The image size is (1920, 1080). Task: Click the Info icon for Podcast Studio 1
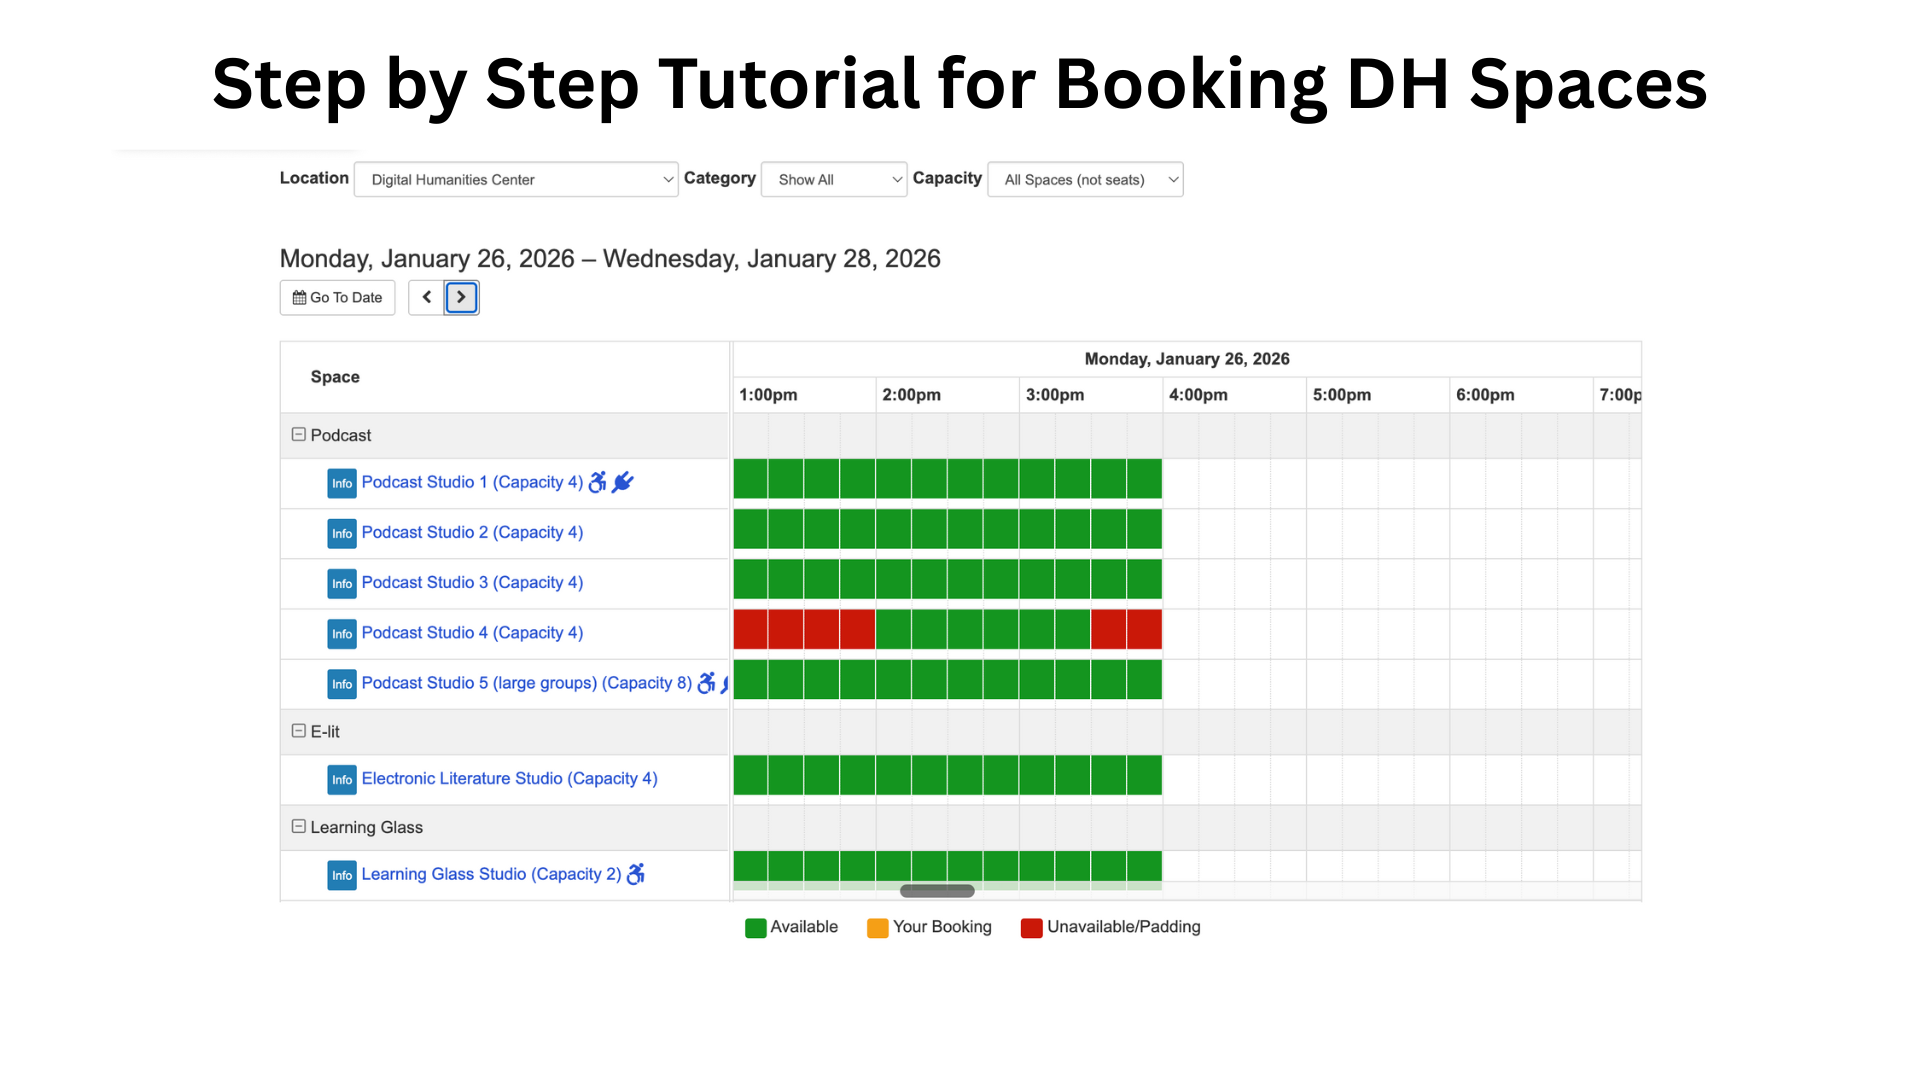click(341, 483)
